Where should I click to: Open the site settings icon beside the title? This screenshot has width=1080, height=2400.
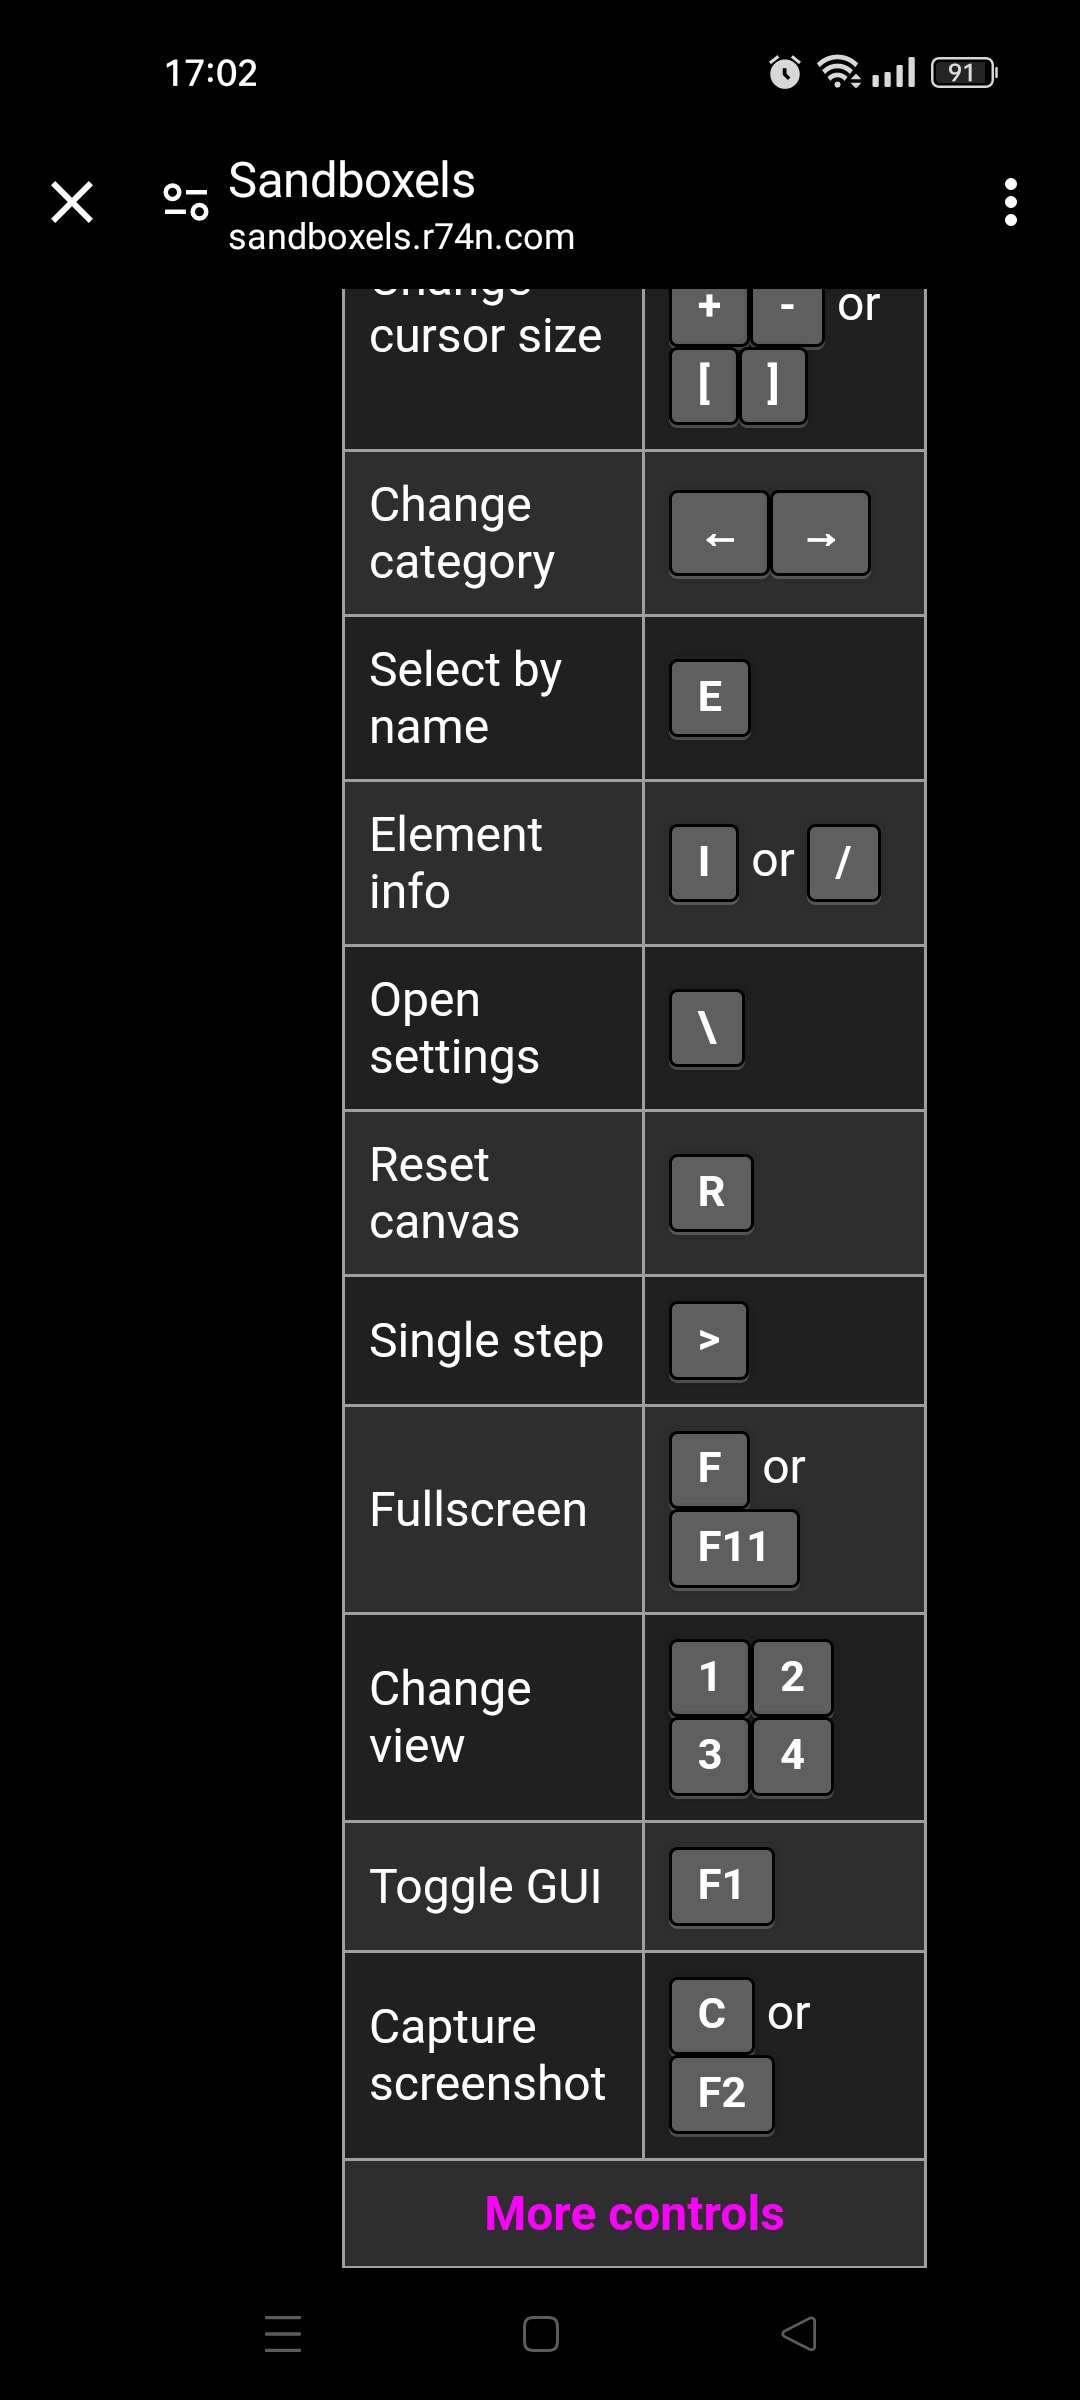coord(186,202)
